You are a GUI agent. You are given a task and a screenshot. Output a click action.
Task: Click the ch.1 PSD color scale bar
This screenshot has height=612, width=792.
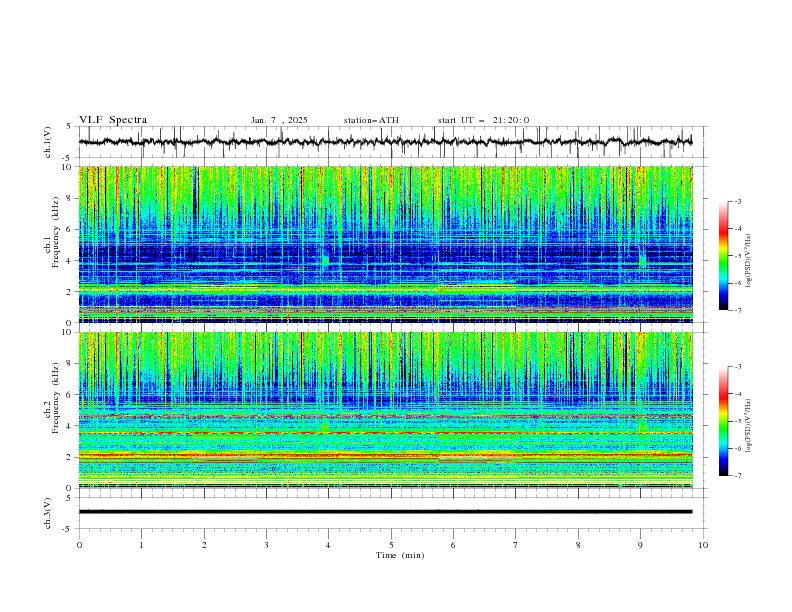[x=723, y=255]
